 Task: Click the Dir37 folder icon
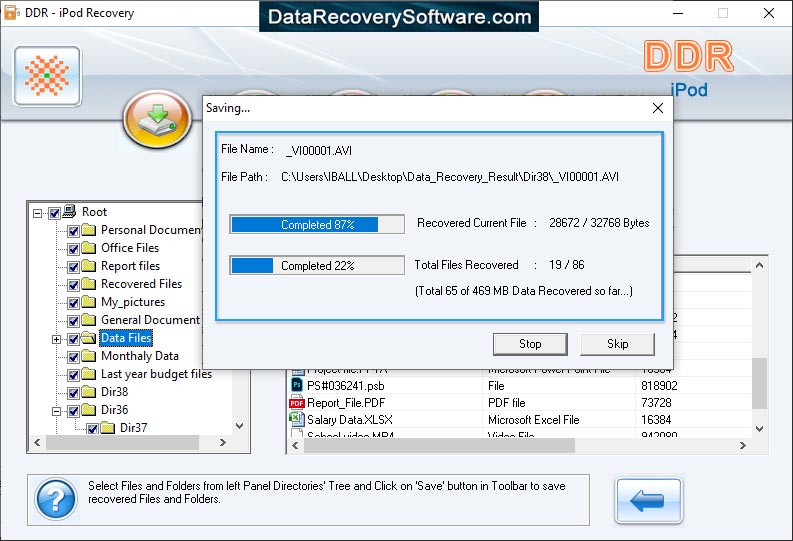coord(107,428)
